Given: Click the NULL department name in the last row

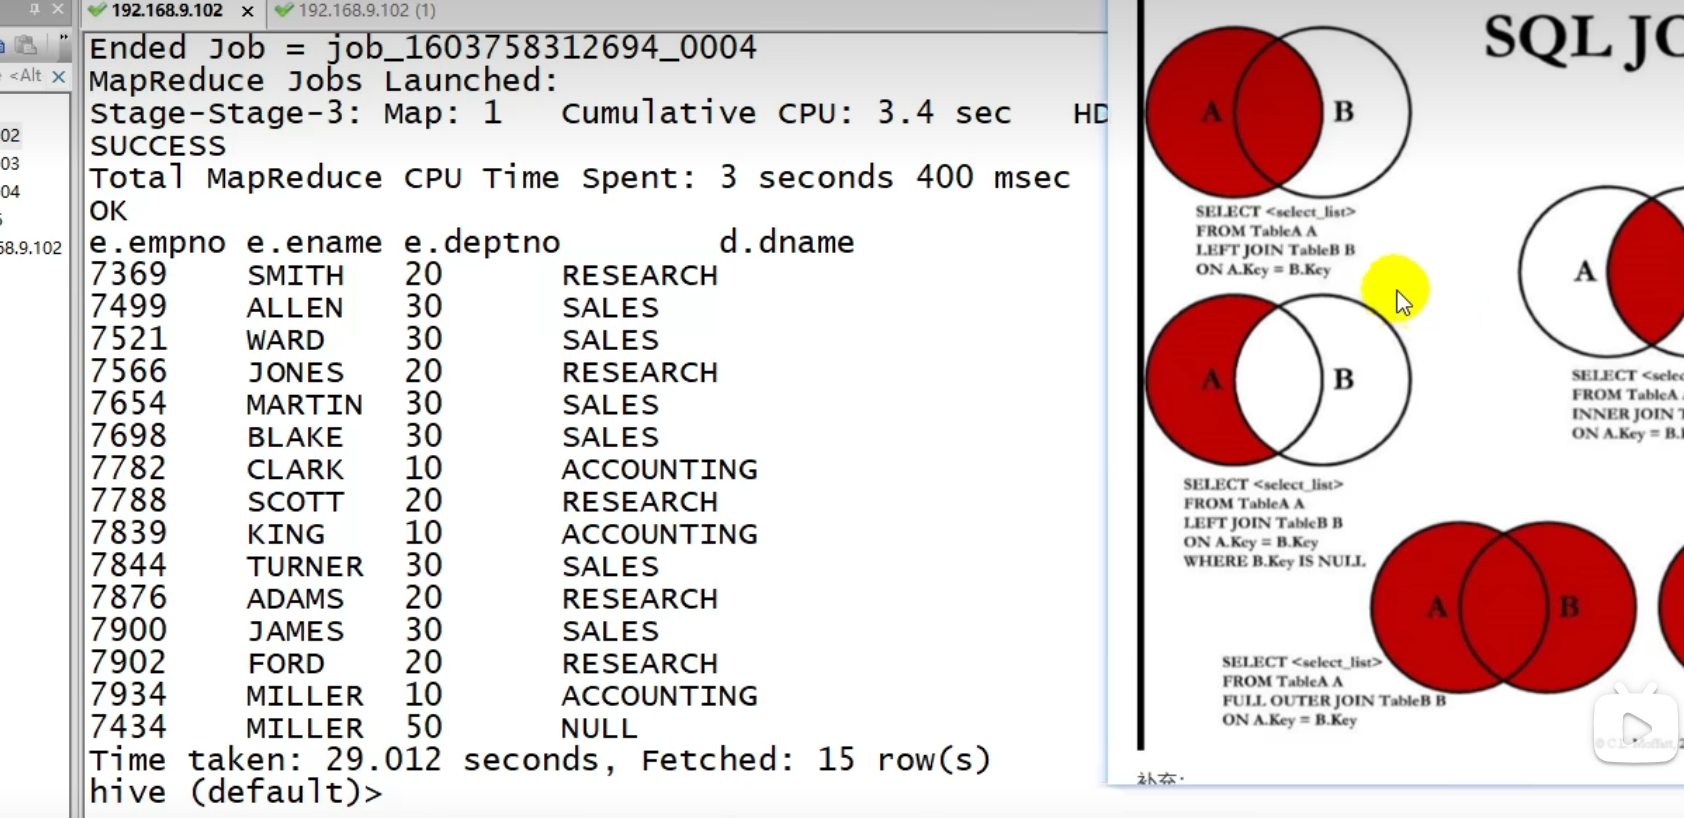Looking at the screenshot, I should 600,727.
